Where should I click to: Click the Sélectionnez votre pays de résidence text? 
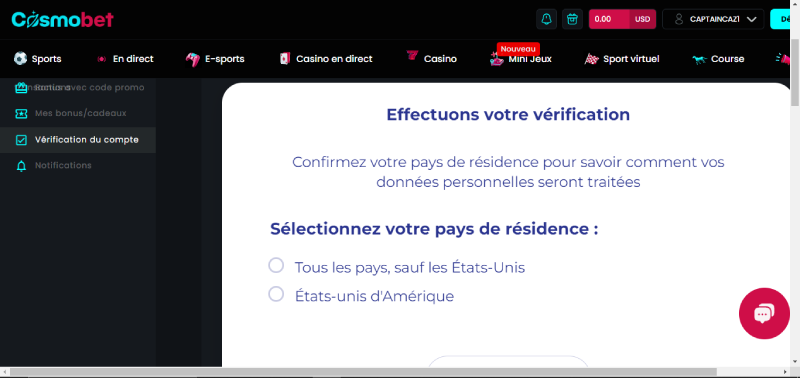pos(434,229)
